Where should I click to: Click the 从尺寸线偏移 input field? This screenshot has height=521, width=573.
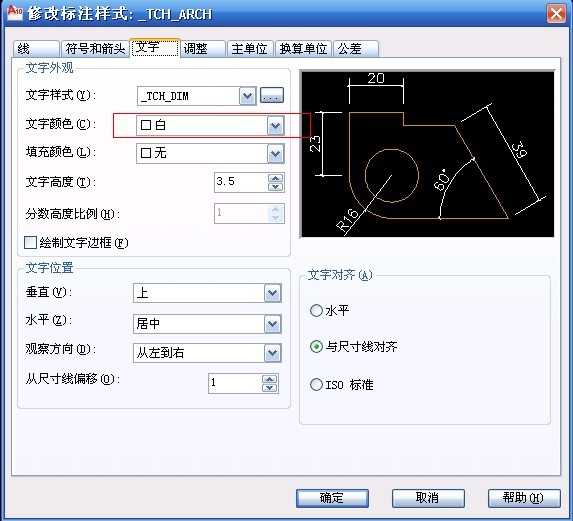[x=235, y=383]
